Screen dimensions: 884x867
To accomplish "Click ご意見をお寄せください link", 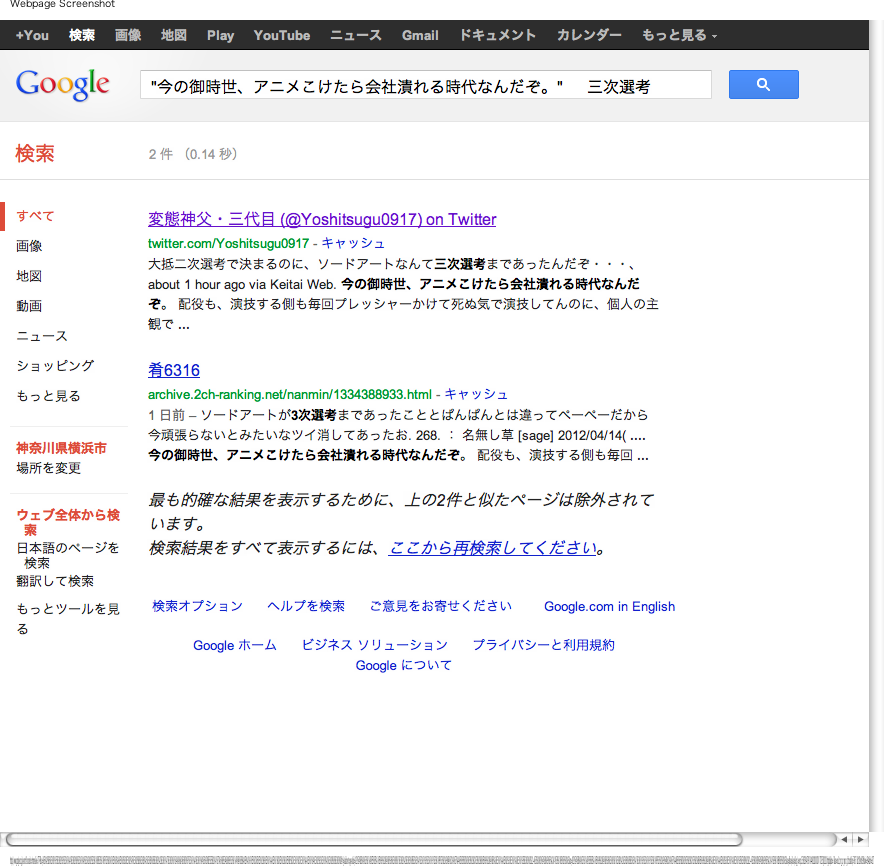I will click(x=441, y=607).
